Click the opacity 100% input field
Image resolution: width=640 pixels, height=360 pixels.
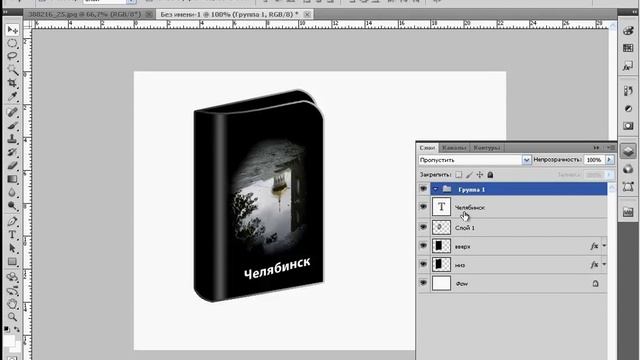[594, 160]
